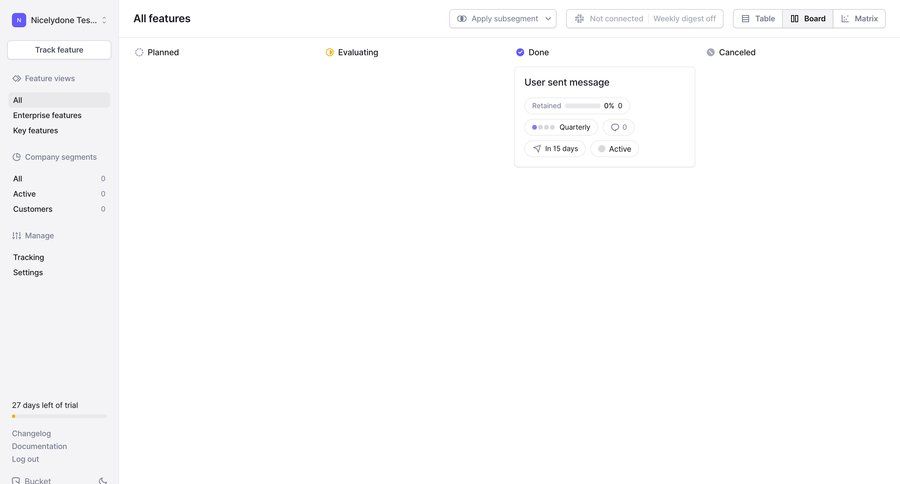The height and width of the screenshot is (484, 900).
Task: Click the Planned column header
Action: tap(163, 52)
